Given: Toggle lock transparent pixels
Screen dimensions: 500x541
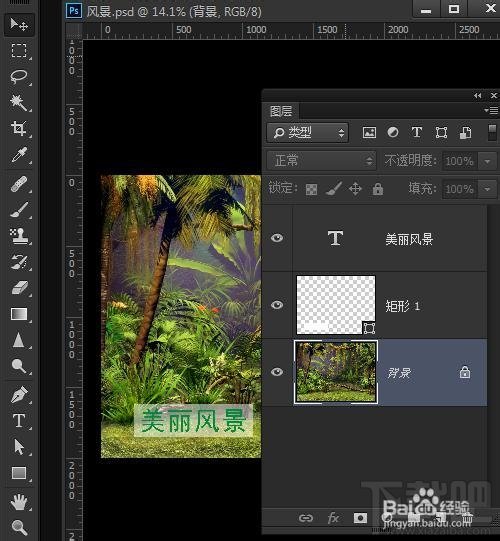Looking at the screenshot, I should [x=311, y=189].
